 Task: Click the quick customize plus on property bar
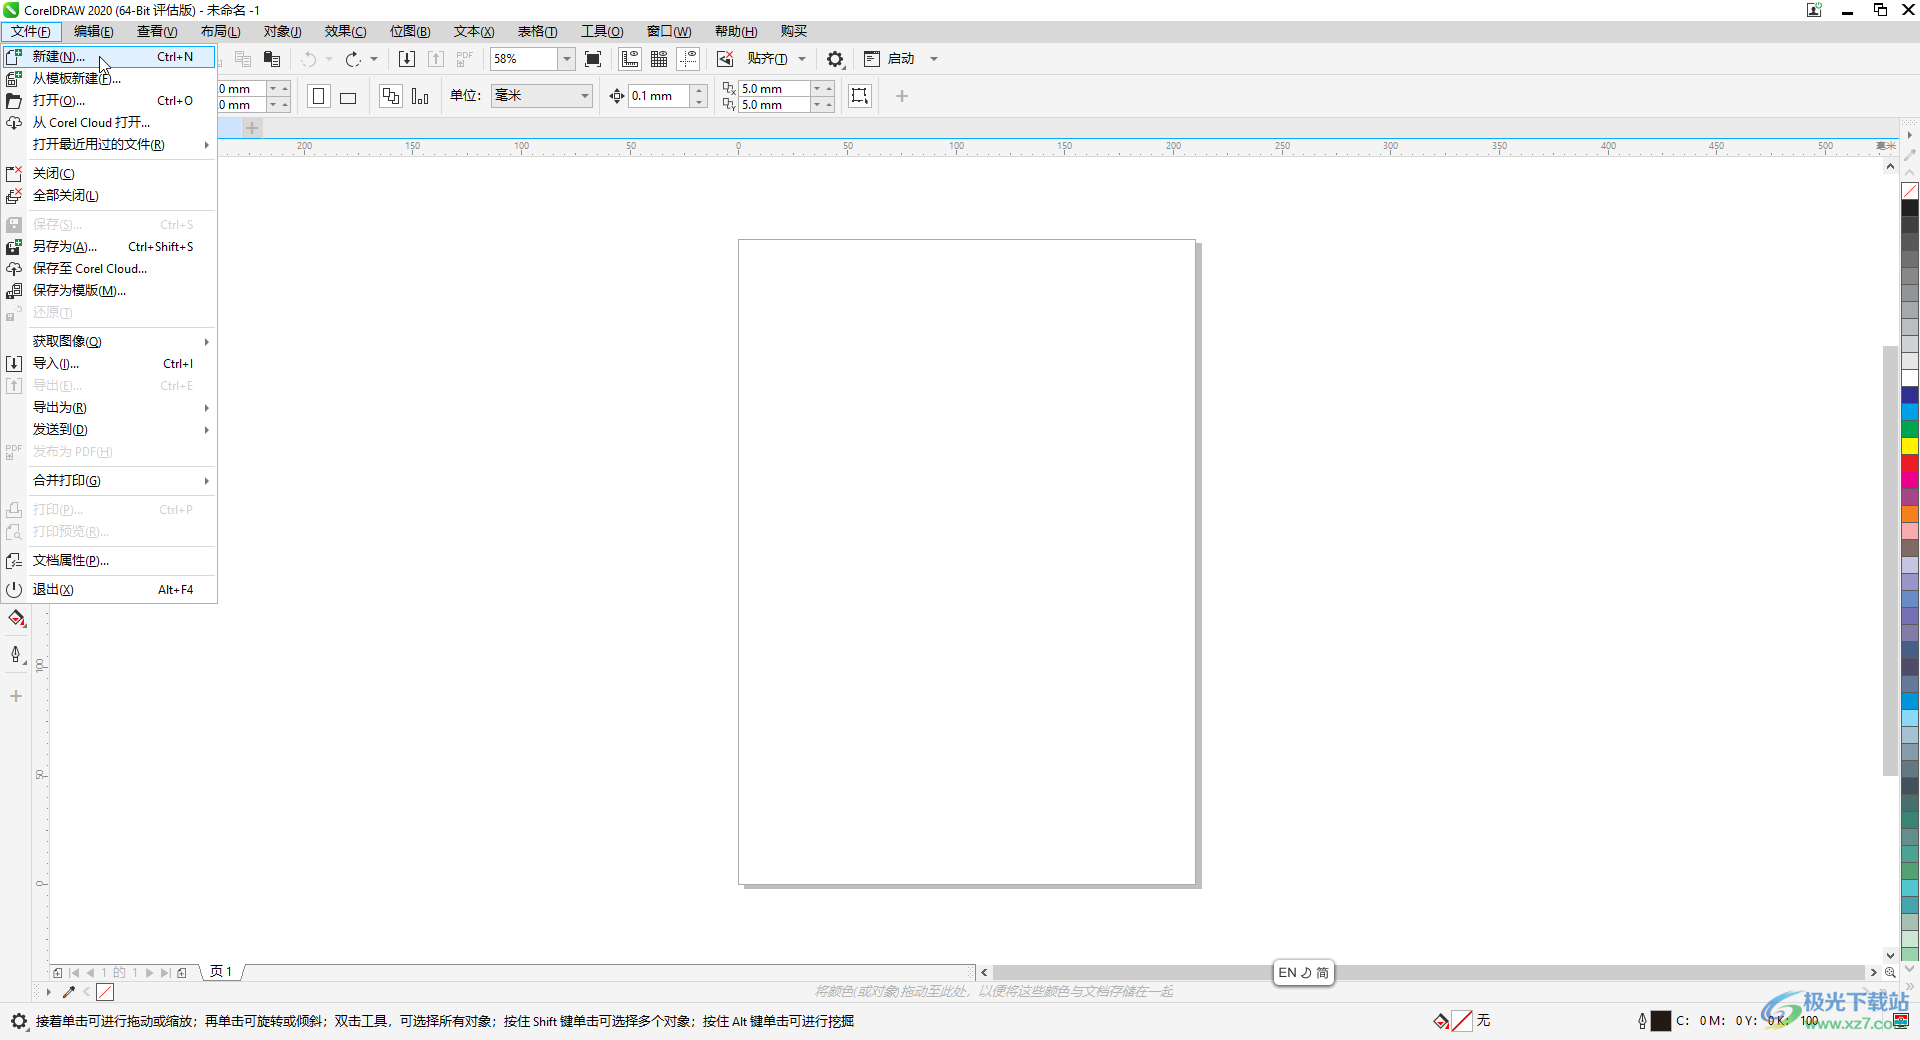pos(902,96)
